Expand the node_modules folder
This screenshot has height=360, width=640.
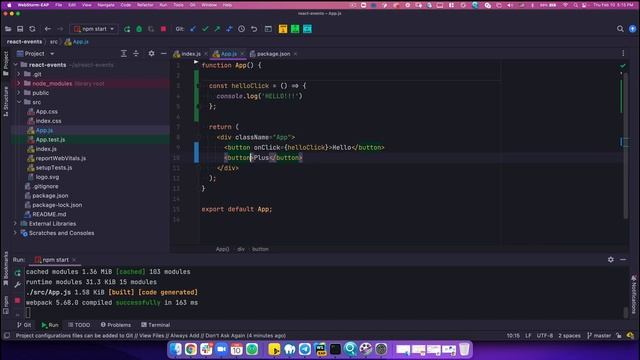pos(19,83)
